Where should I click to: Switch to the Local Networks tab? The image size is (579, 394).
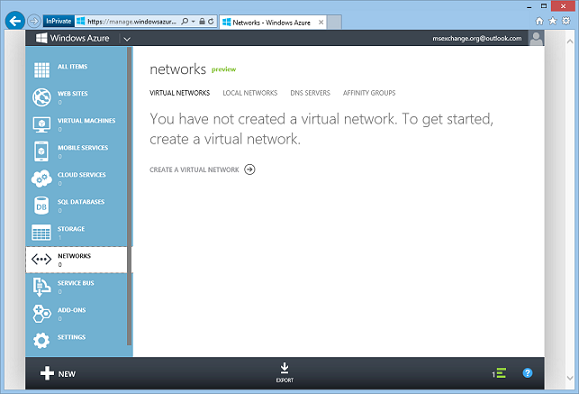coord(250,93)
